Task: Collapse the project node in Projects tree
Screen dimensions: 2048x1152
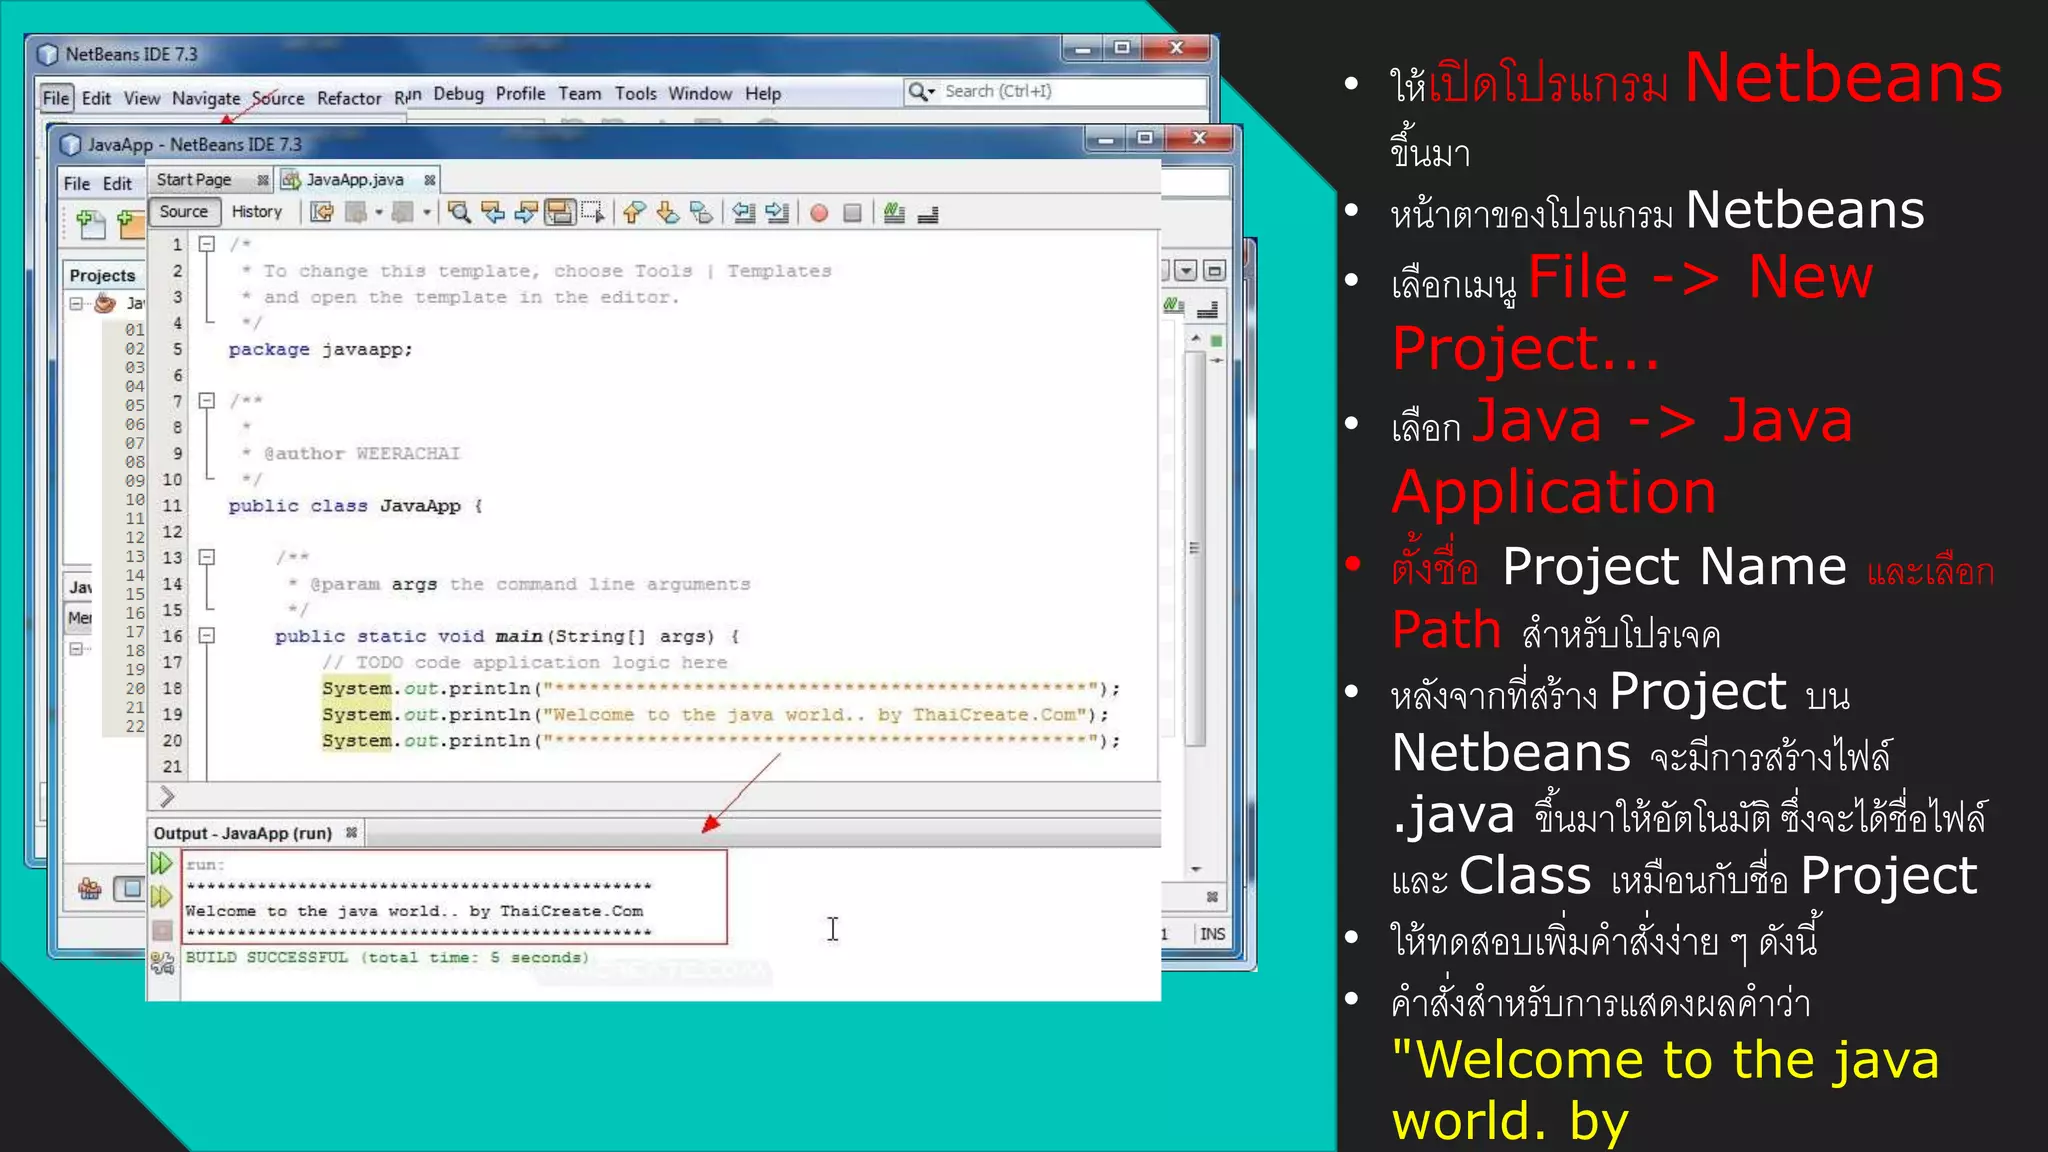Action: (76, 303)
